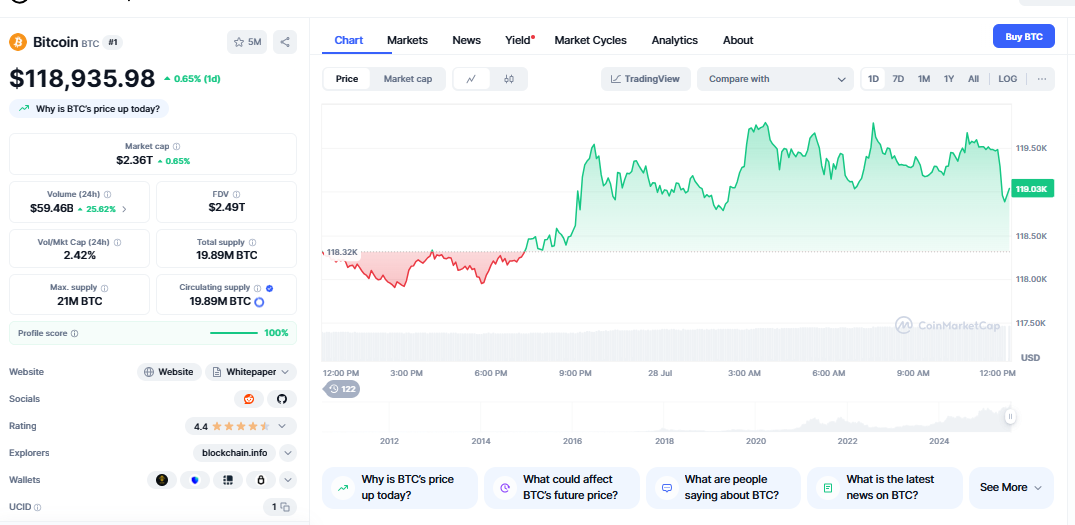The width and height of the screenshot is (1075, 525).
Task: Click the chart history 122 clock badge
Action: 341,389
